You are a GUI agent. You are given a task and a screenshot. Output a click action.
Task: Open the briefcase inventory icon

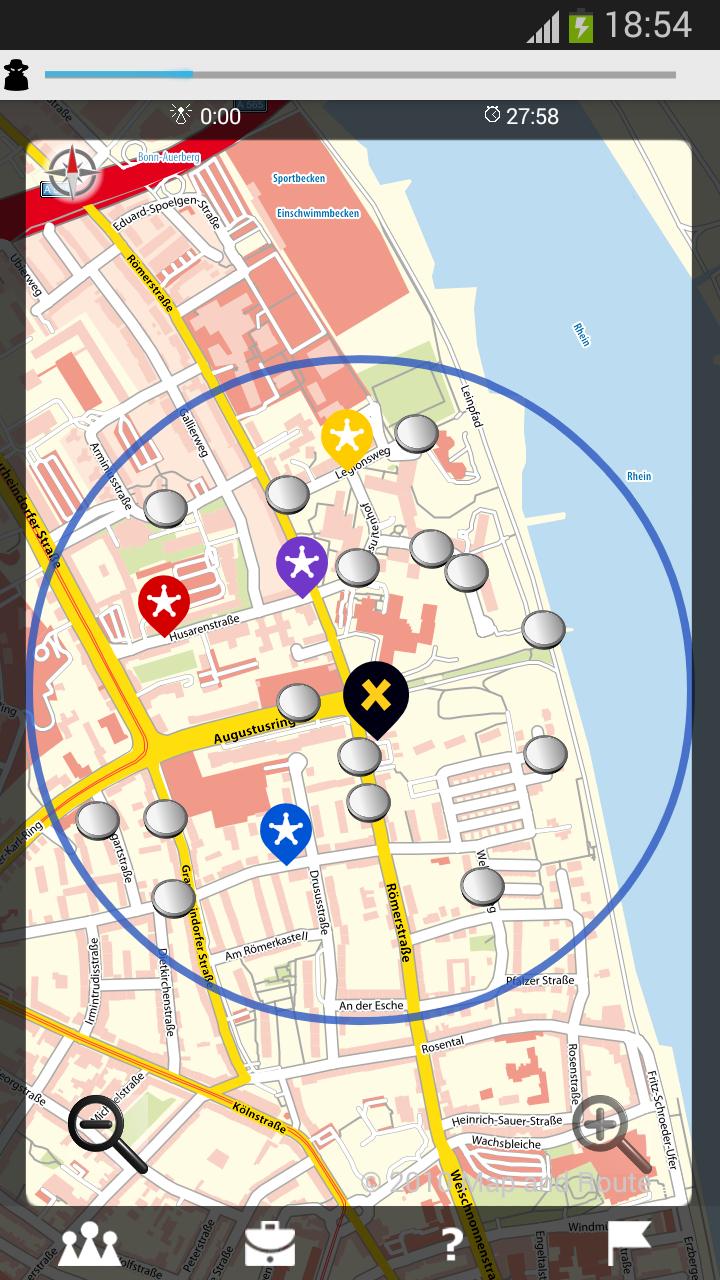coord(270,1244)
